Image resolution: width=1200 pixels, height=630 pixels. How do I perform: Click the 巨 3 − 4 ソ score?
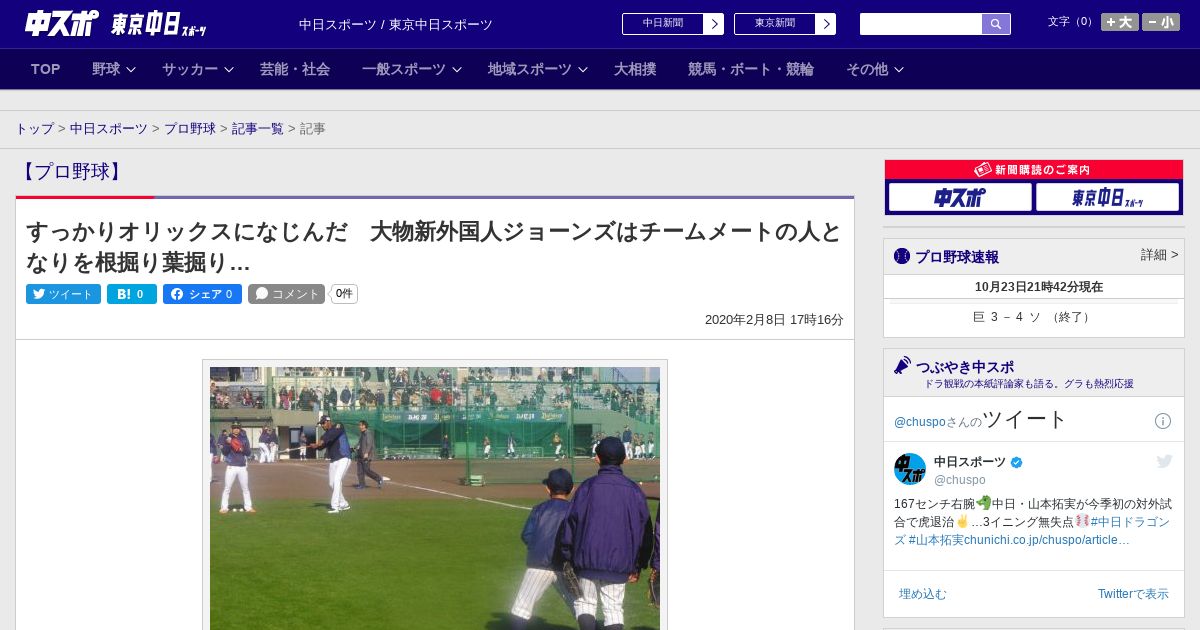(1033, 317)
